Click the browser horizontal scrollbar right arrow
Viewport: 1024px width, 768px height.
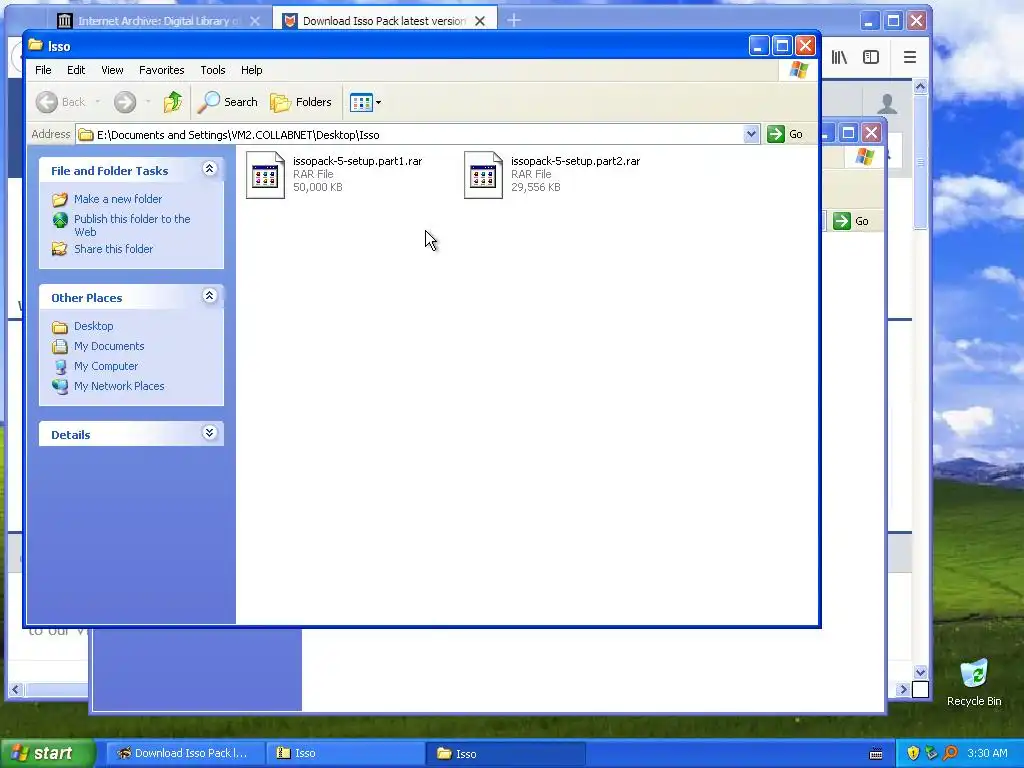click(x=903, y=689)
